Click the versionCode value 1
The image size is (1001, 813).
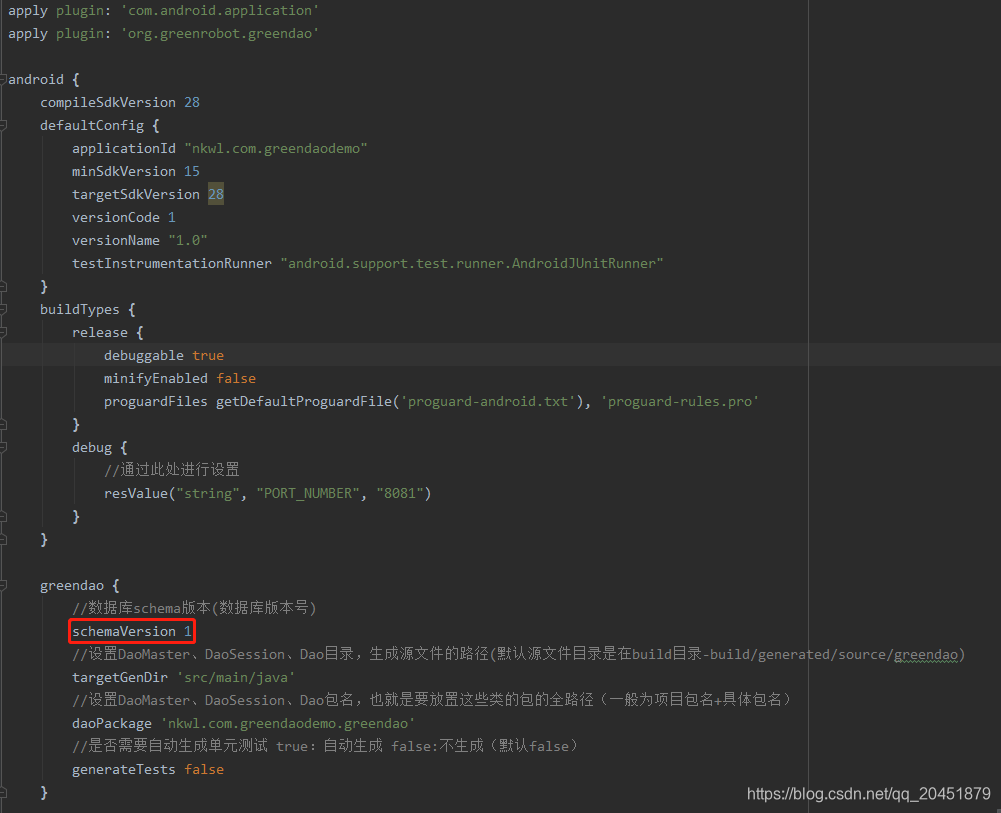[x=172, y=217]
